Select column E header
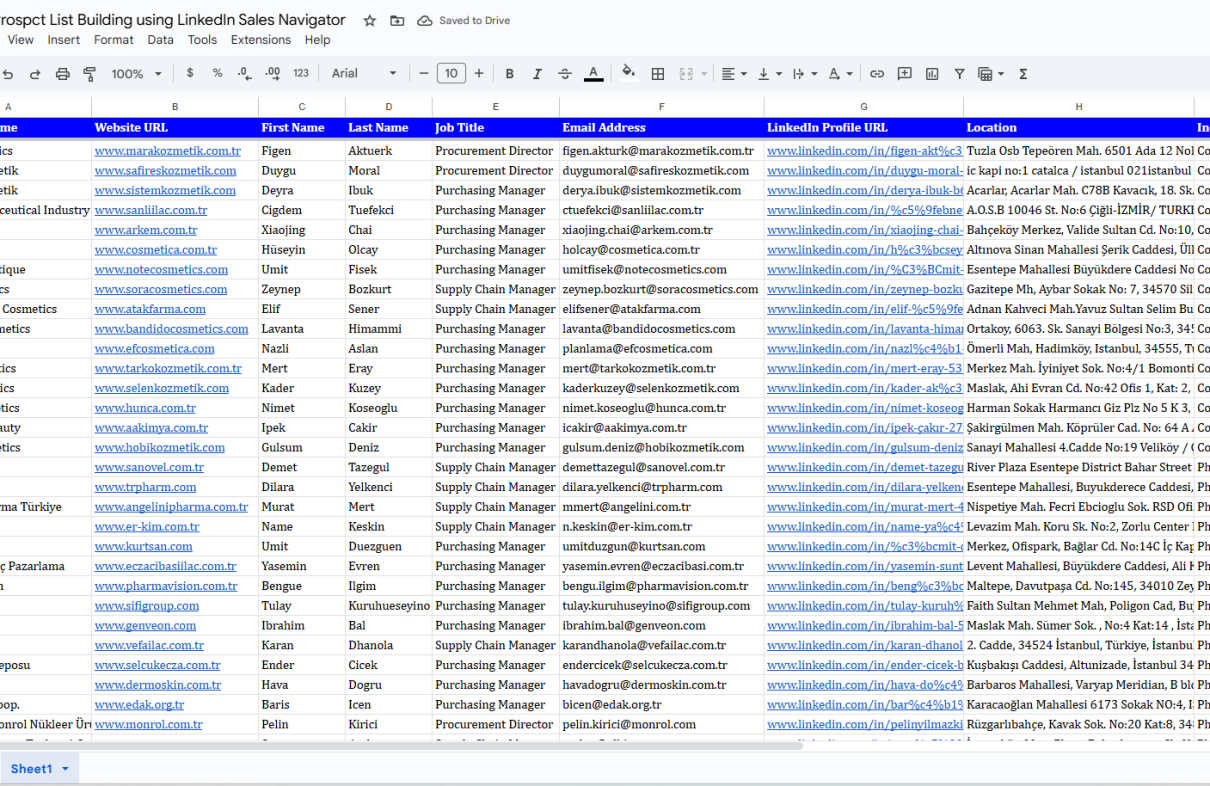1210x786 pixels. (x=496, y=106)
